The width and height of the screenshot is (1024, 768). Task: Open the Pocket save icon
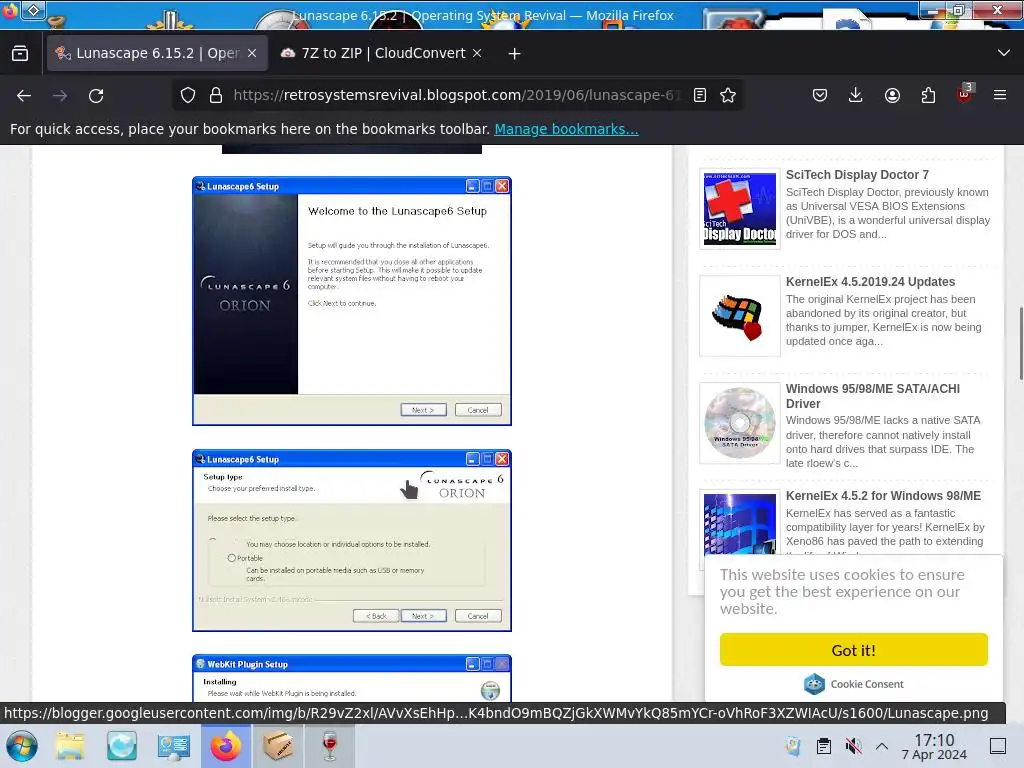click(x=820, y=95)
